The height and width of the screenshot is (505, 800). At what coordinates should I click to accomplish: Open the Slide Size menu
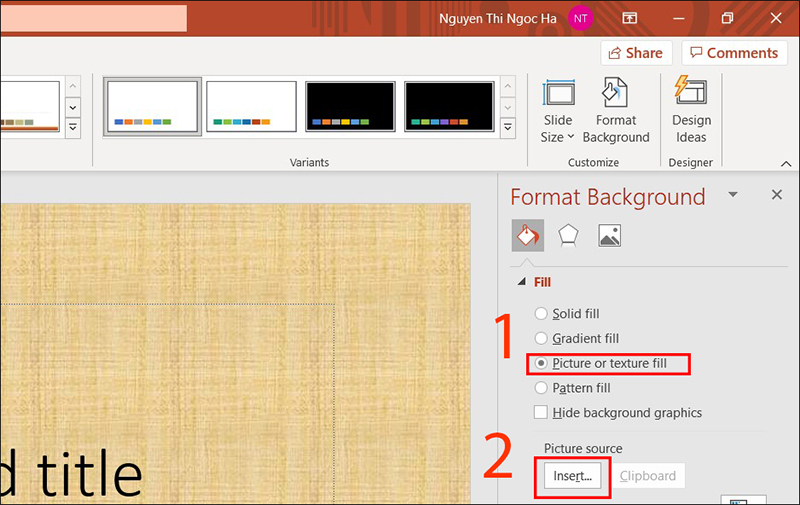(x=558, y=114)
